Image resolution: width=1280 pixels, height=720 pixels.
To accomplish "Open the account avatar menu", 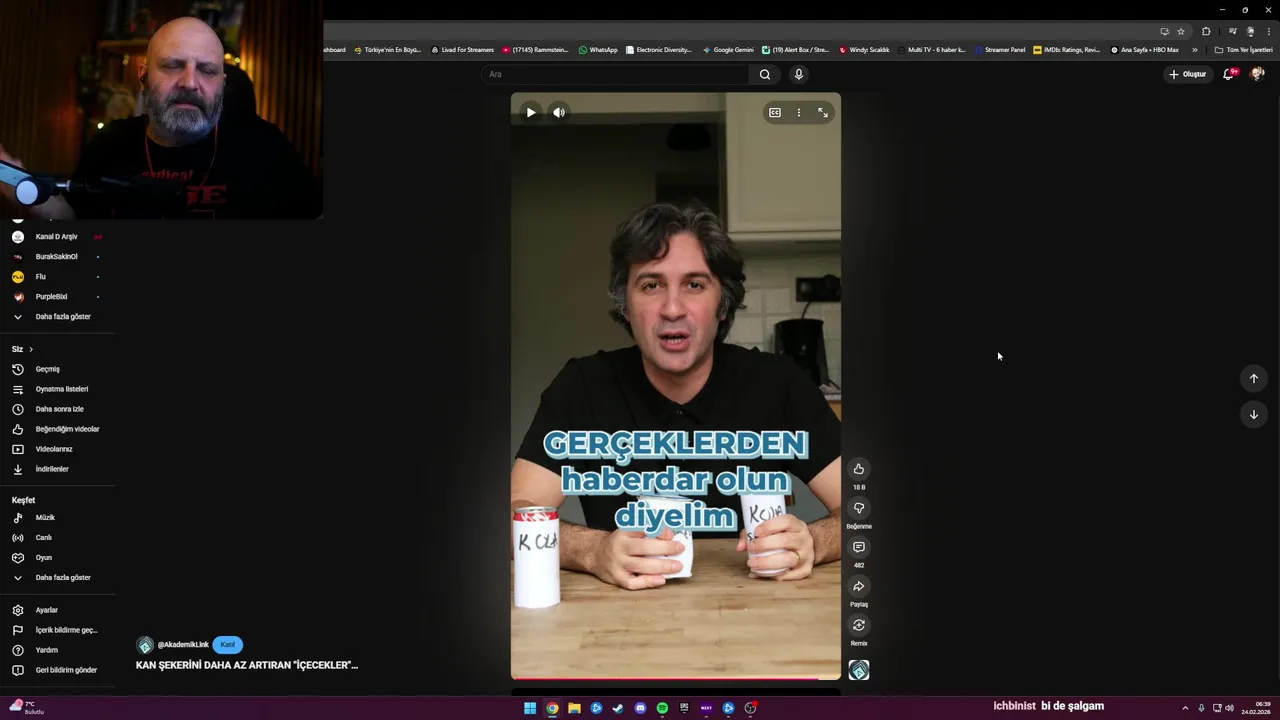I will 1258,74.
